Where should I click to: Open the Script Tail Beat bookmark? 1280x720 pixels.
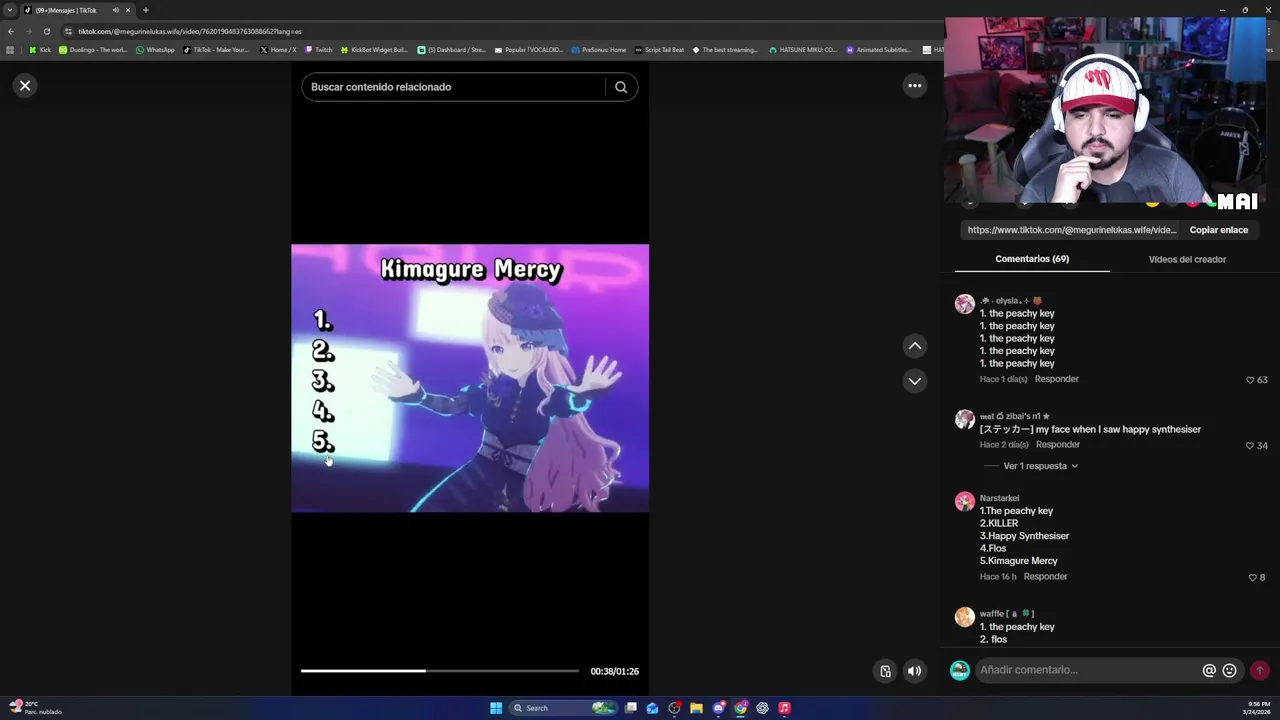tap(659, 50)
